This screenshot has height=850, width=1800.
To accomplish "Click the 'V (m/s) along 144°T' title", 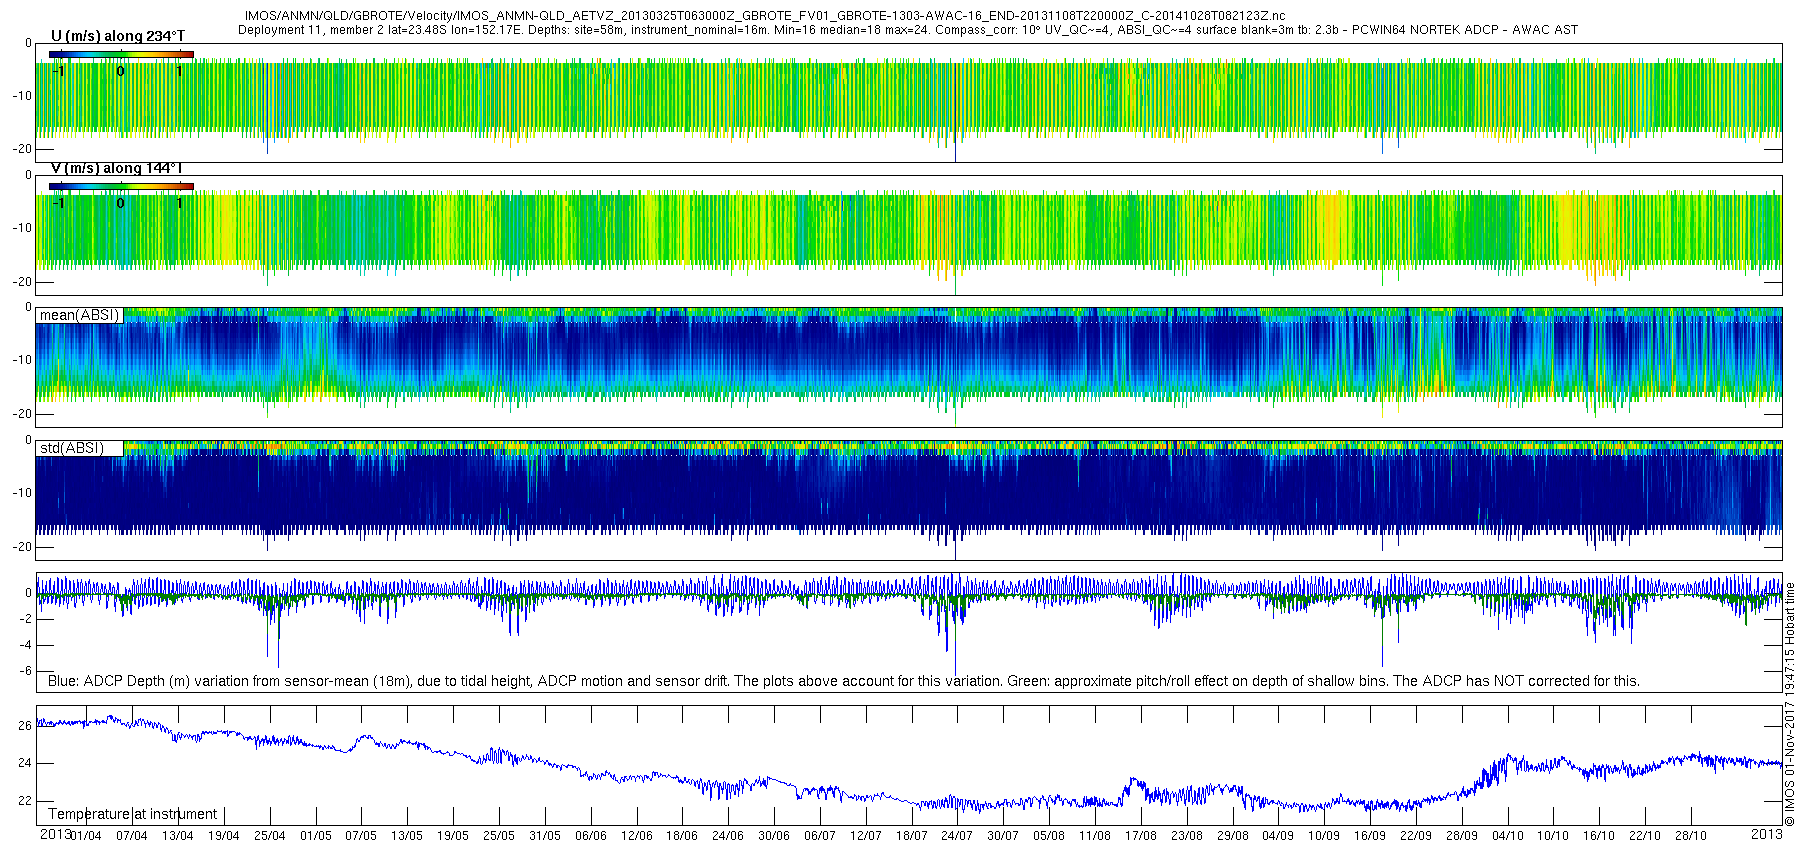I will click(116, 168).
